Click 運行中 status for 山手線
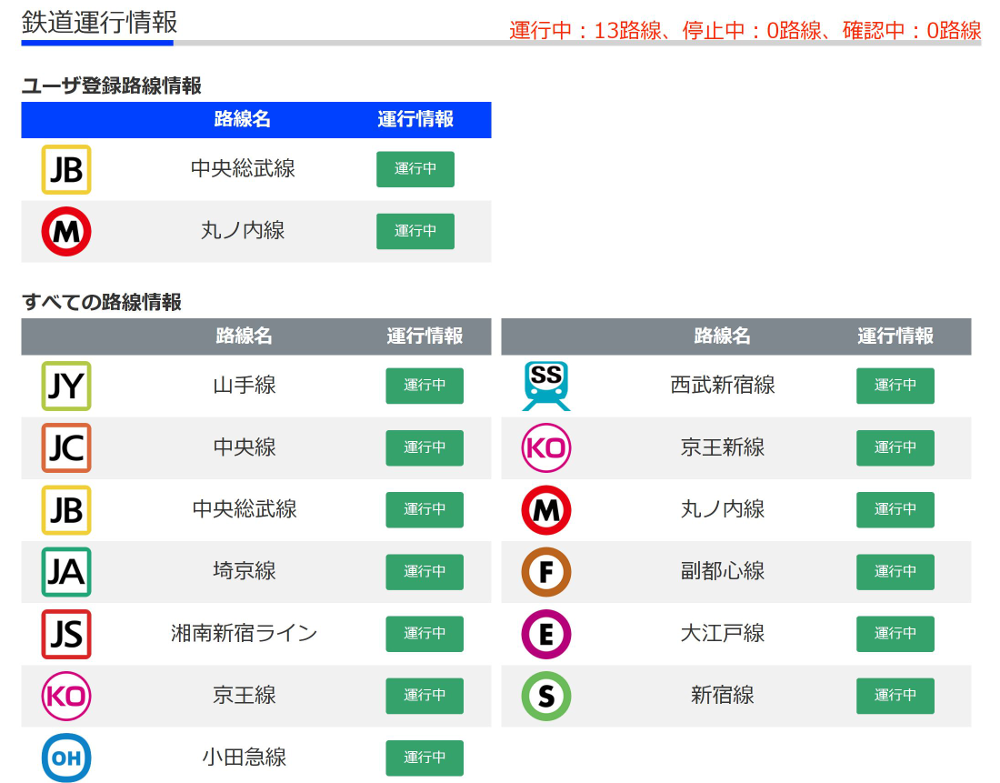Image resolution: width=1000 pixels, height=783 pixels. point(425,385)
